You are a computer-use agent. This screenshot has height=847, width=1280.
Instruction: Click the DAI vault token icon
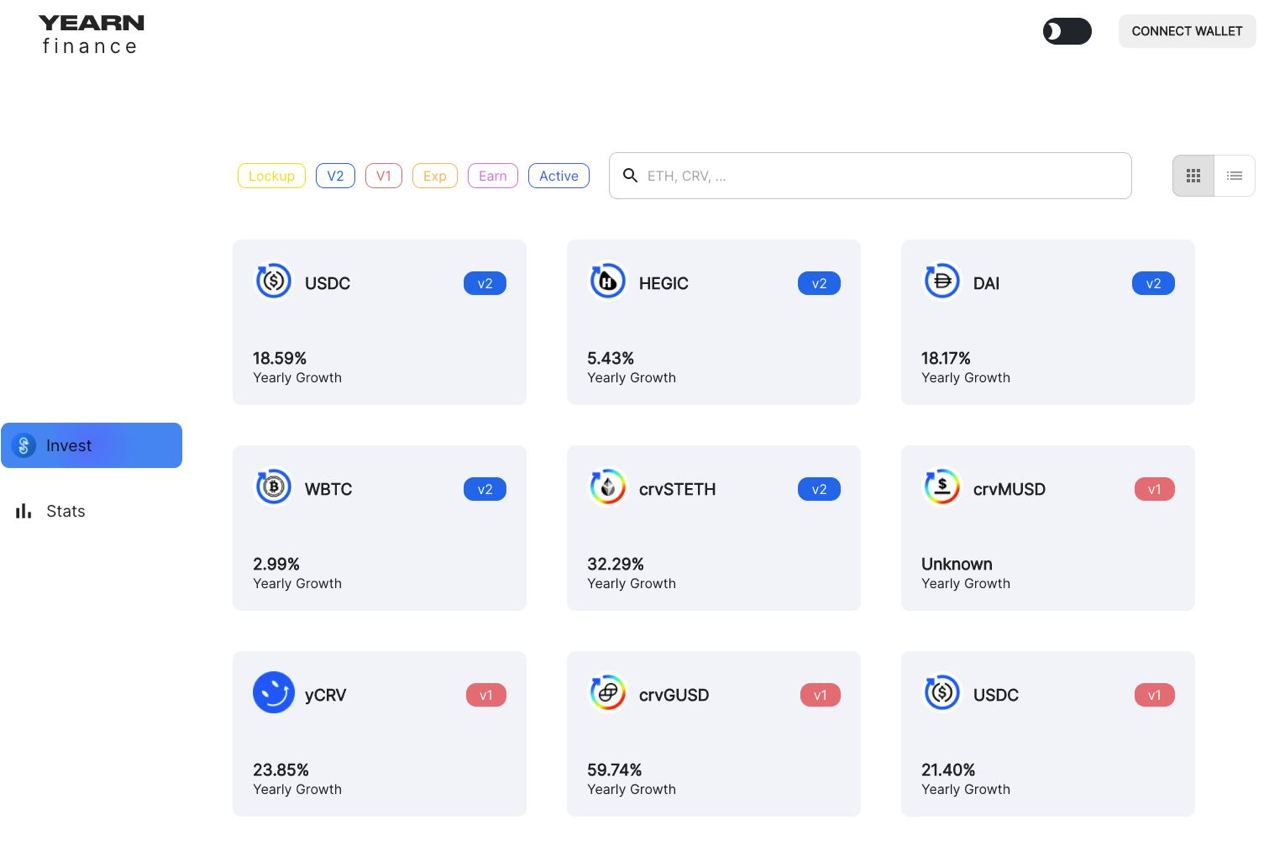coord(941,281)
